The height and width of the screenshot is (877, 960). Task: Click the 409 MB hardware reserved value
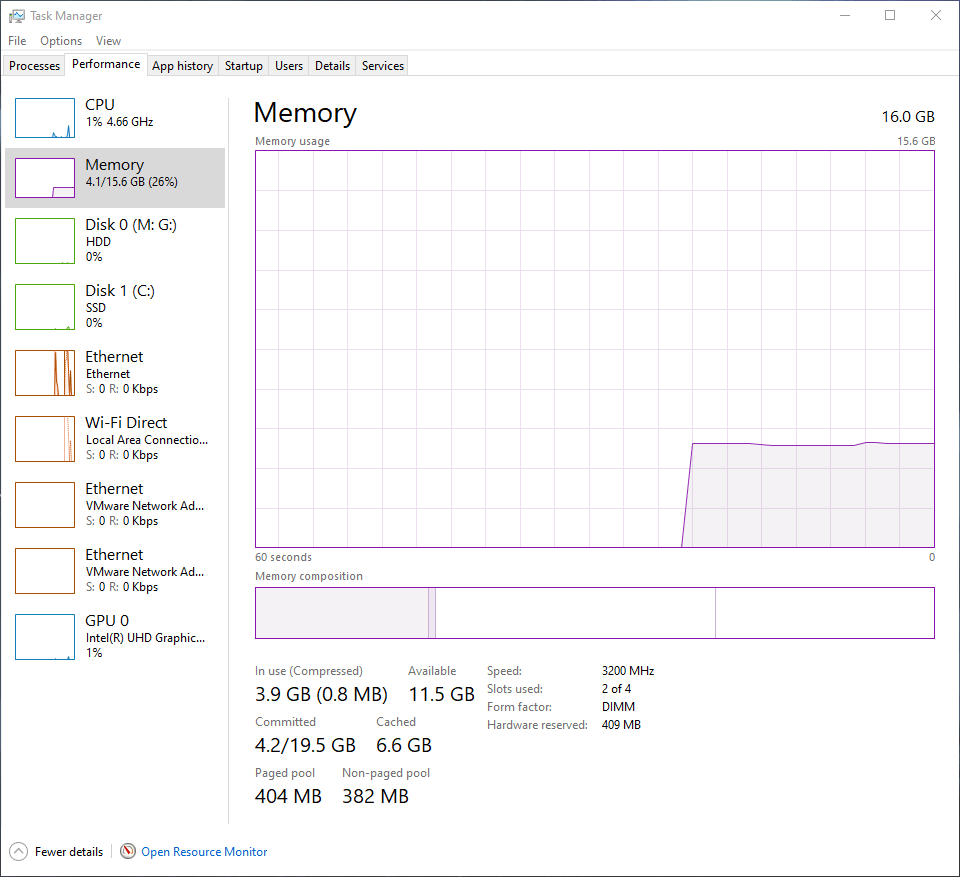click(621, 725)
